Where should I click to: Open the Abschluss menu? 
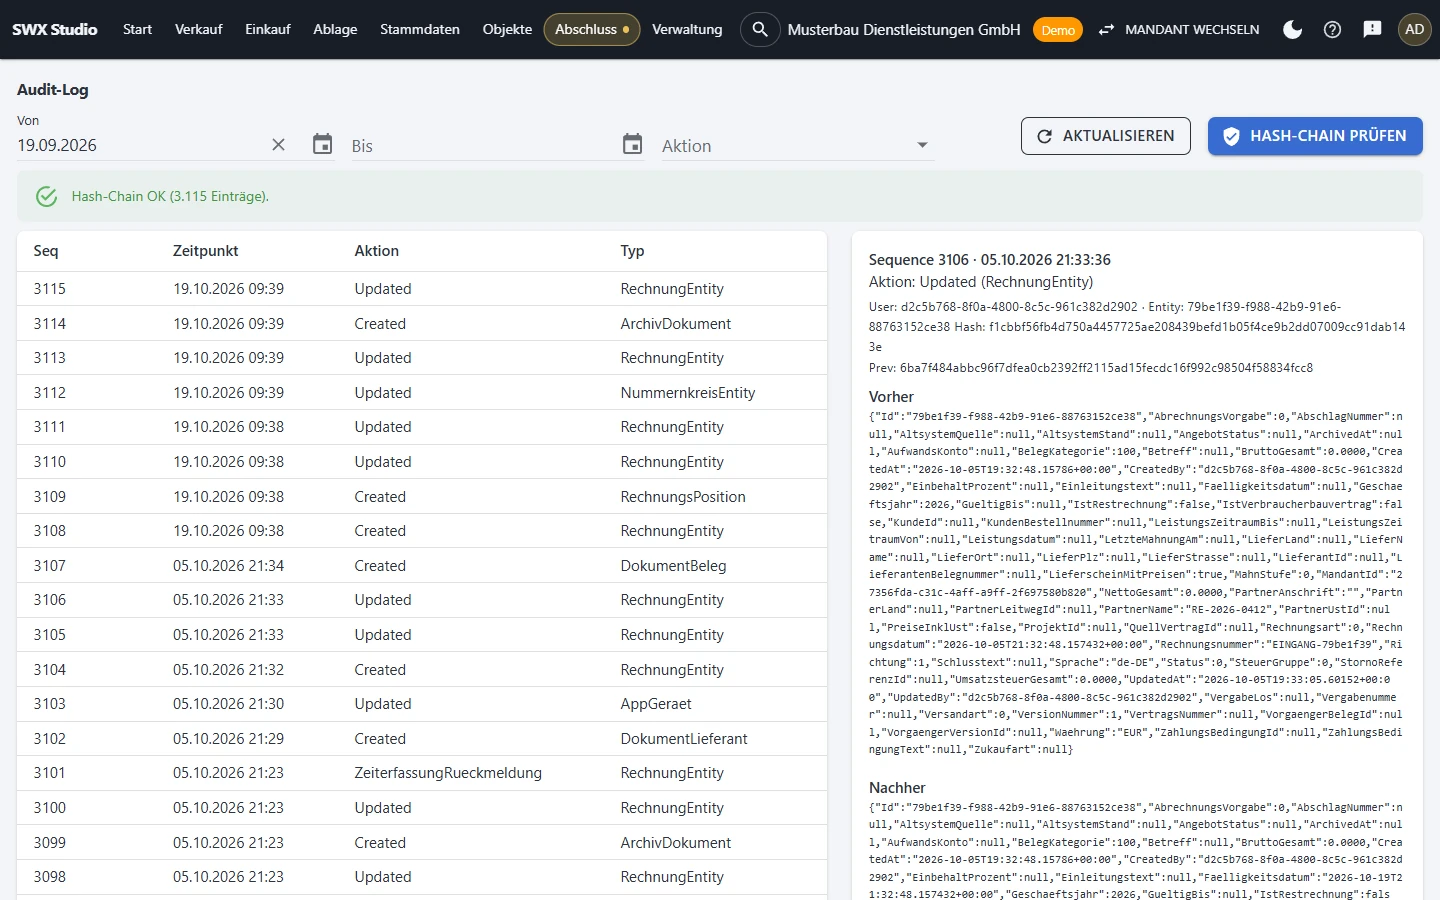(592, 29)
